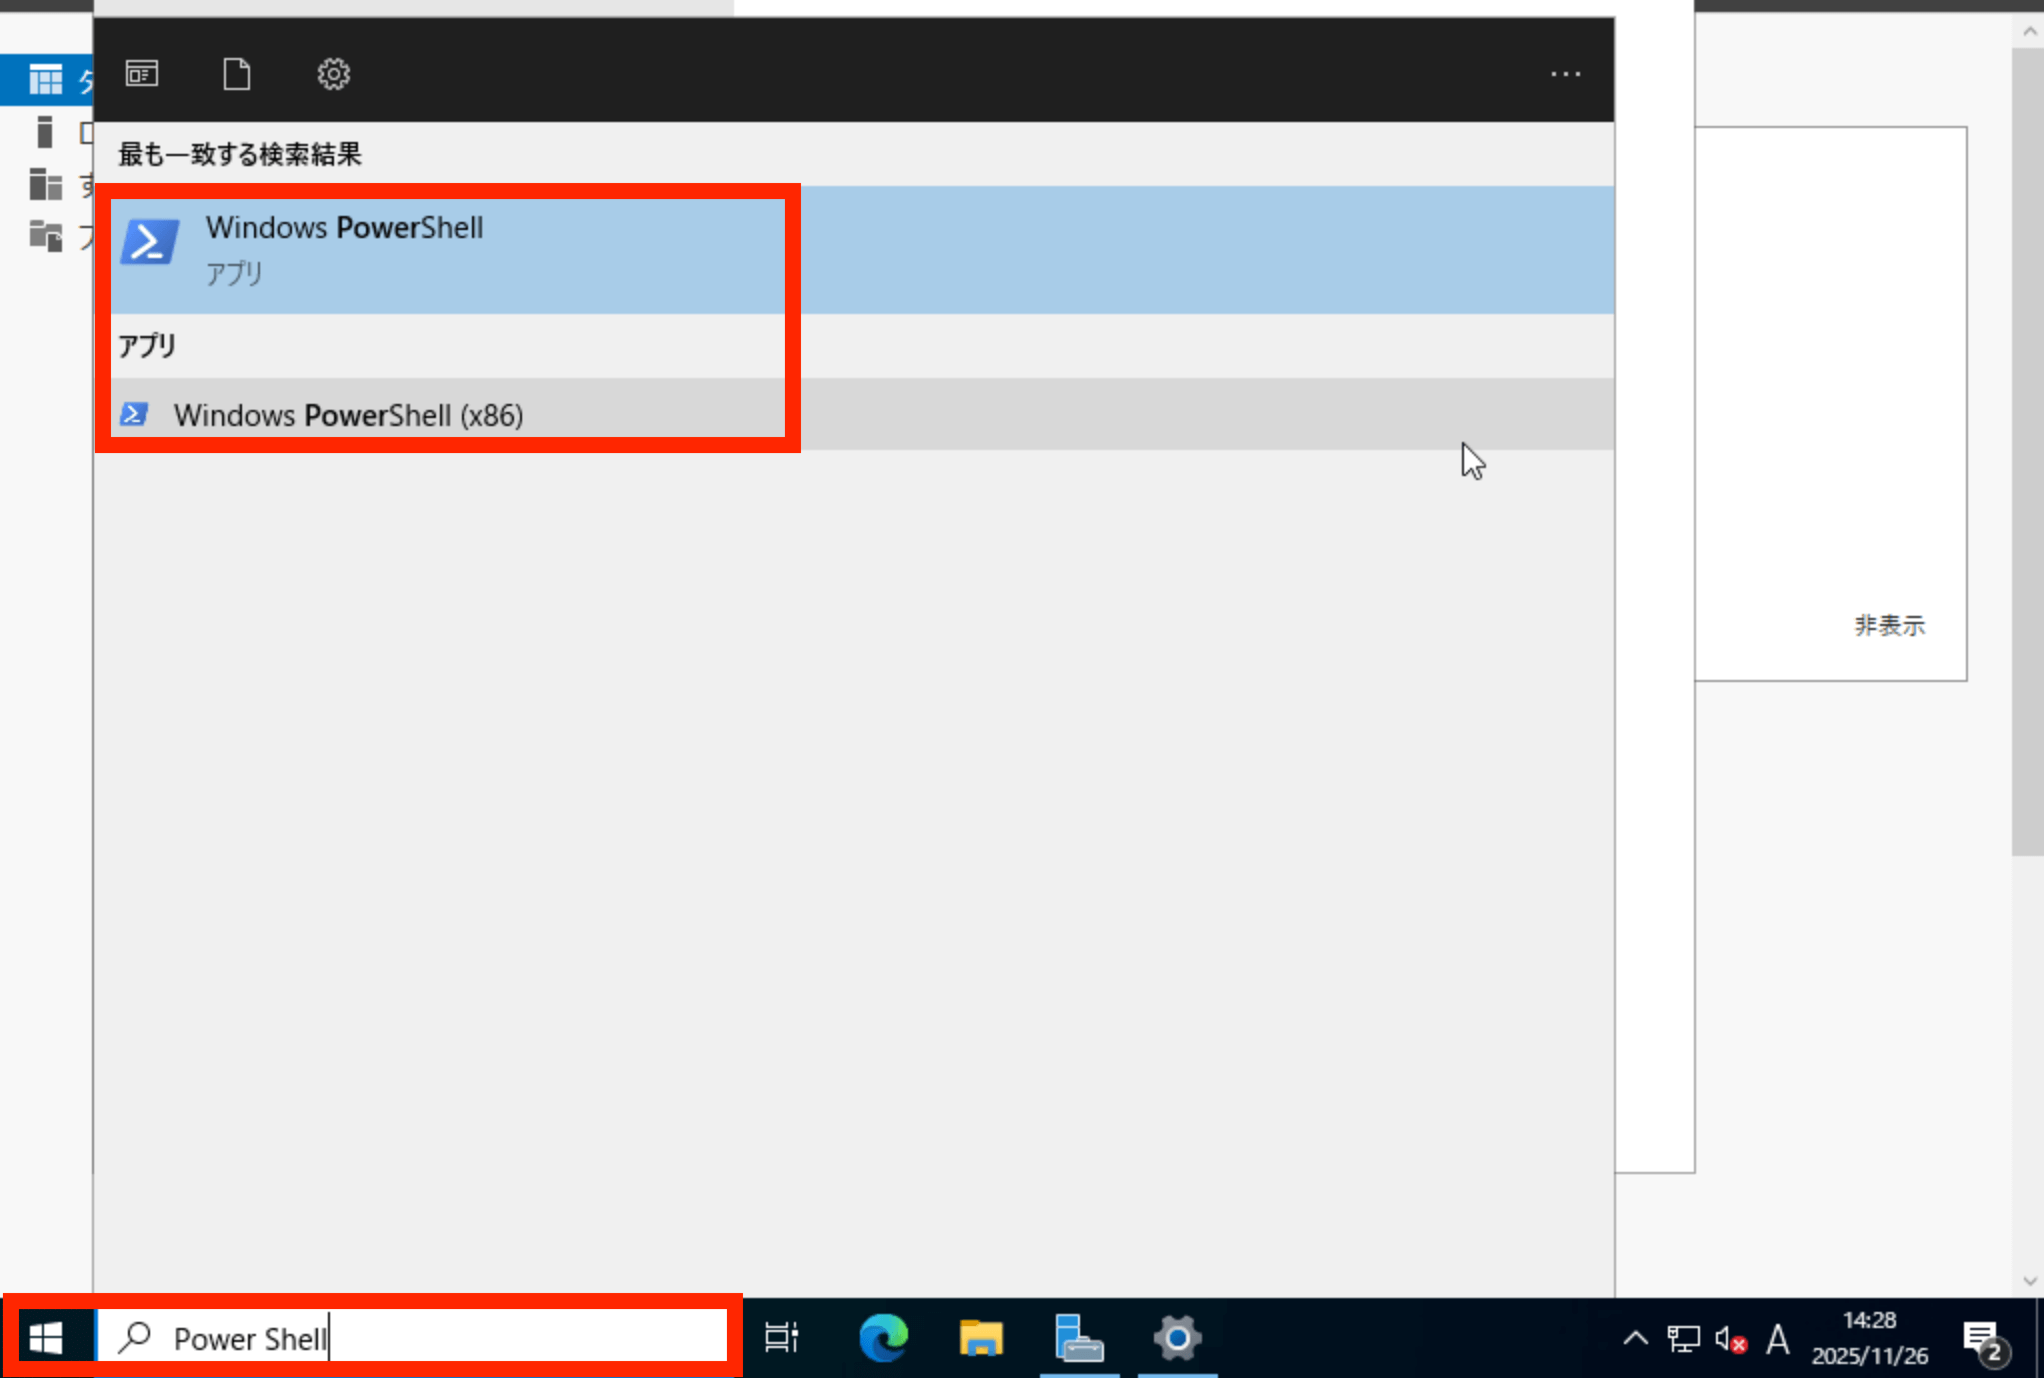This screenshot has width=2044, height=1378.
Task: Open File Explorer from taskbar
Action: (x=980, y=1337)
